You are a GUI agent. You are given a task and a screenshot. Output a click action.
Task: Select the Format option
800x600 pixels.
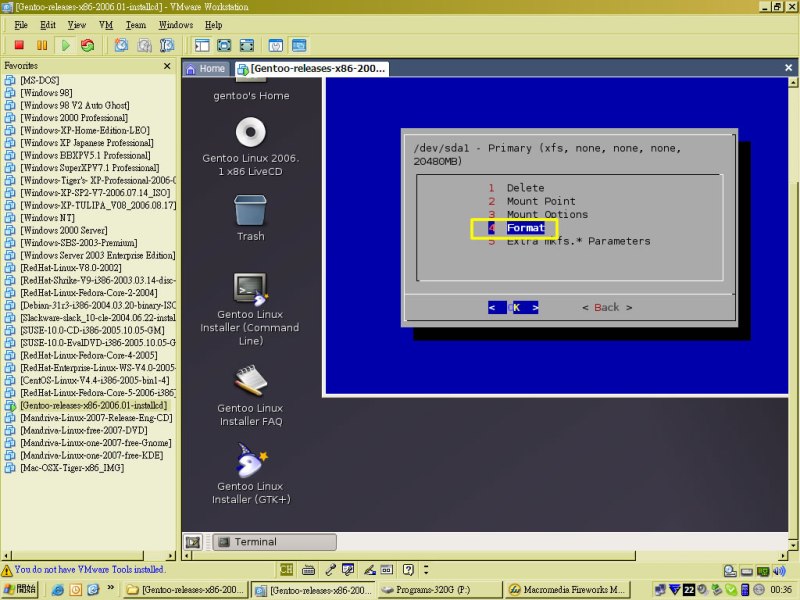[x=516, y=228]
